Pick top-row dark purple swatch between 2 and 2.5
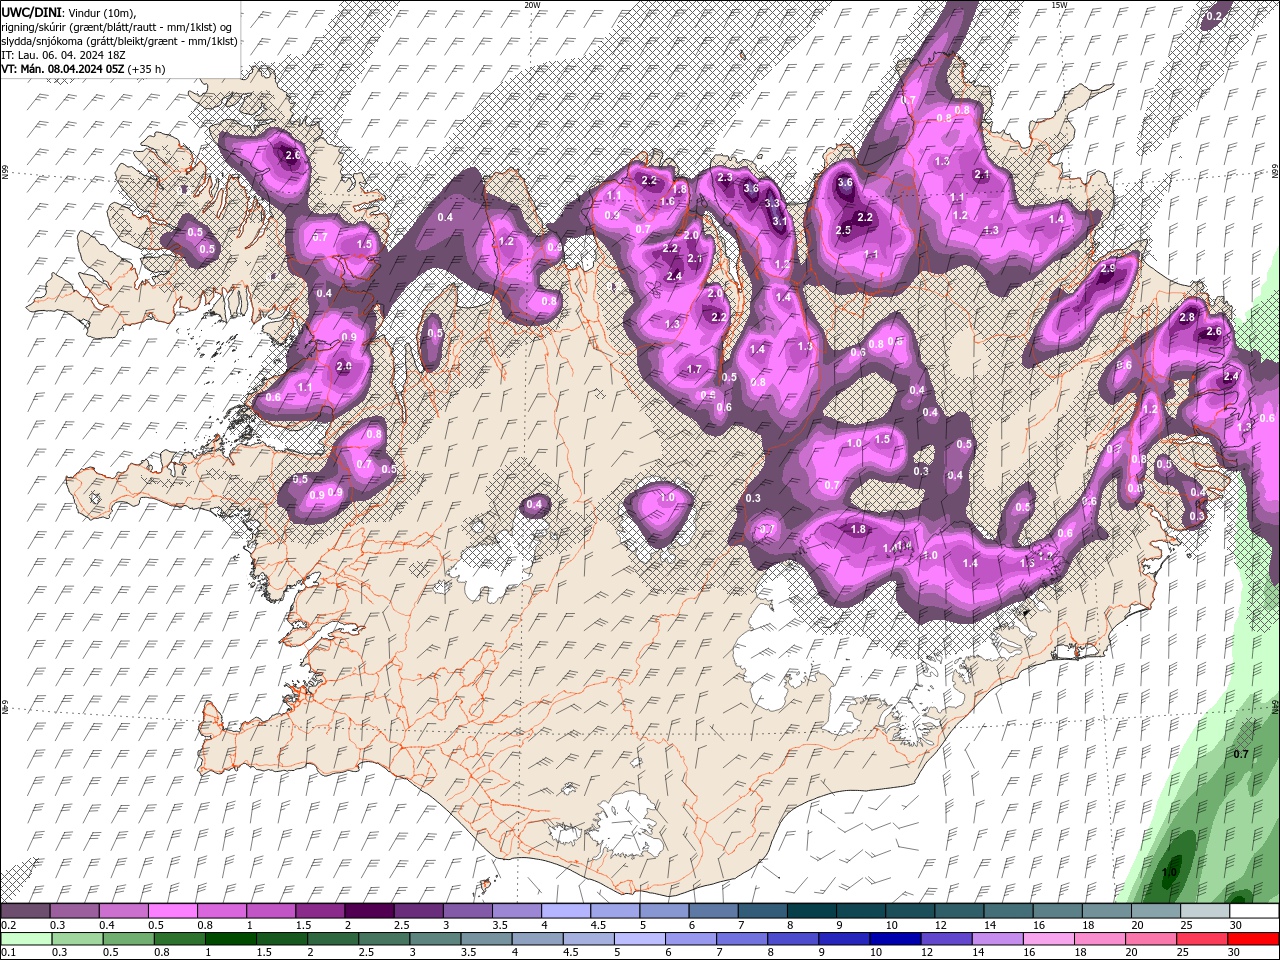Viewport: 1280px width, 960px height. pos(368,911)
